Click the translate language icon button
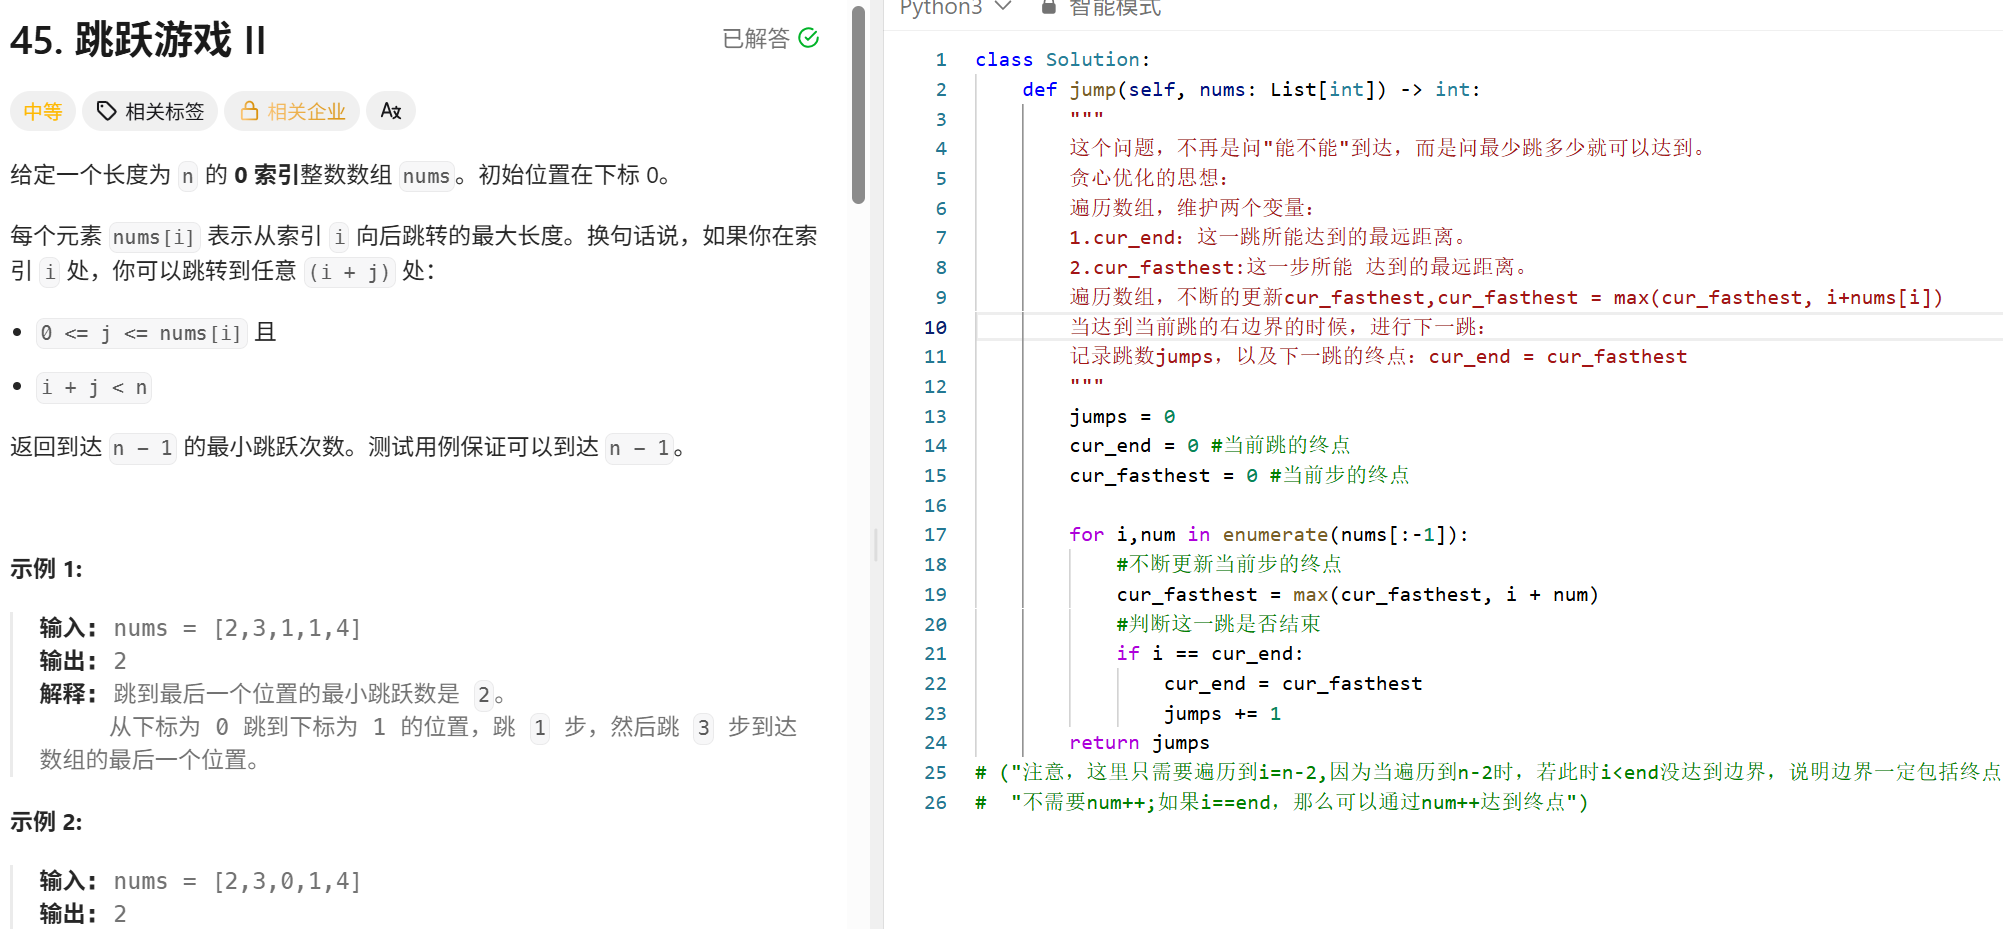The height and width of the screenshot is (929, 2003). pos(391,111)
